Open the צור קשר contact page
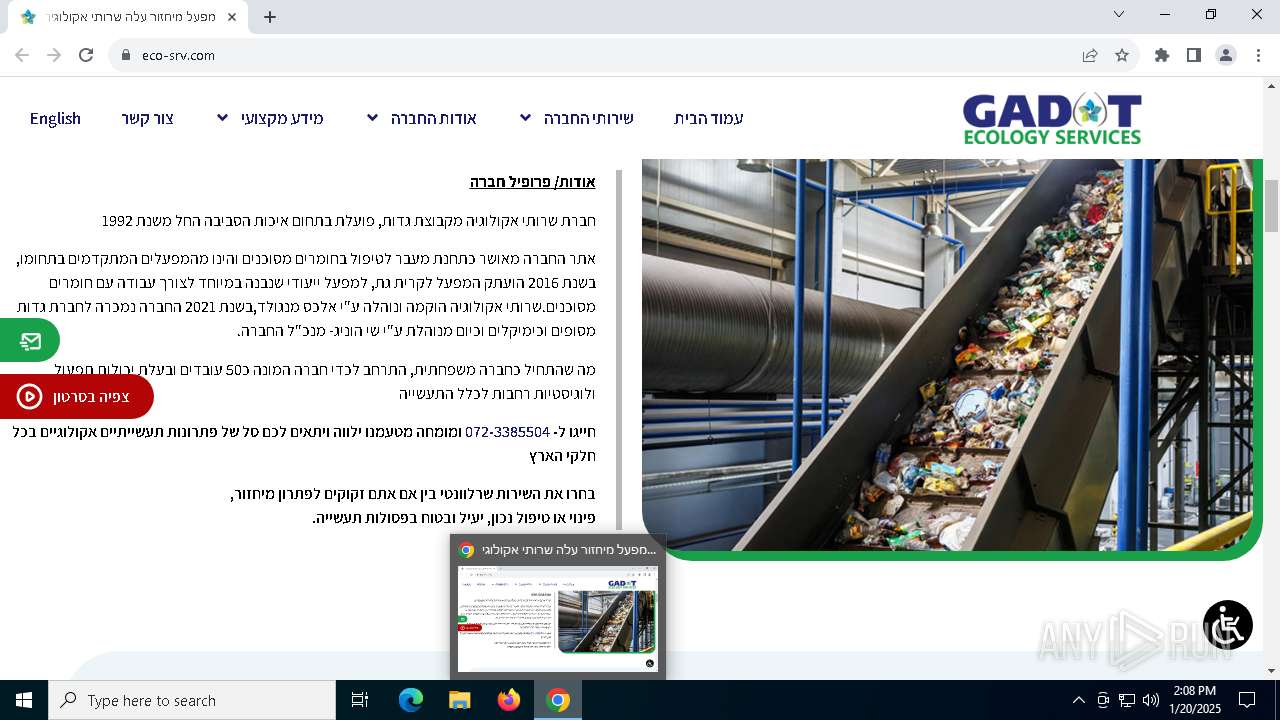Viewport: 1280px width, 720px height. pyautogui.click(x=148, y=118)
